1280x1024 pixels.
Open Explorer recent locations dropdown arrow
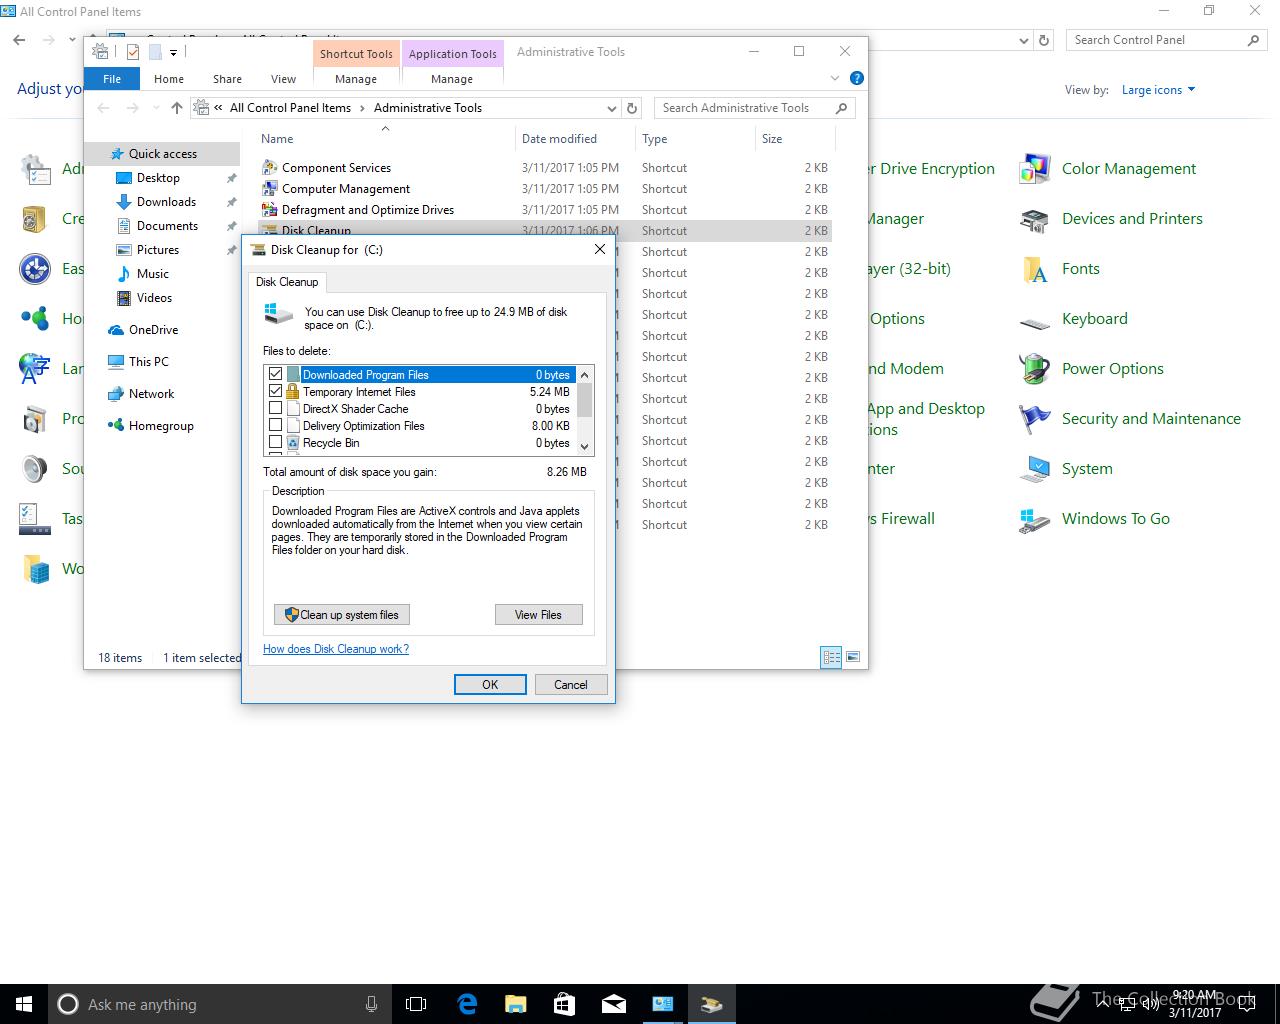coord(156,108)
